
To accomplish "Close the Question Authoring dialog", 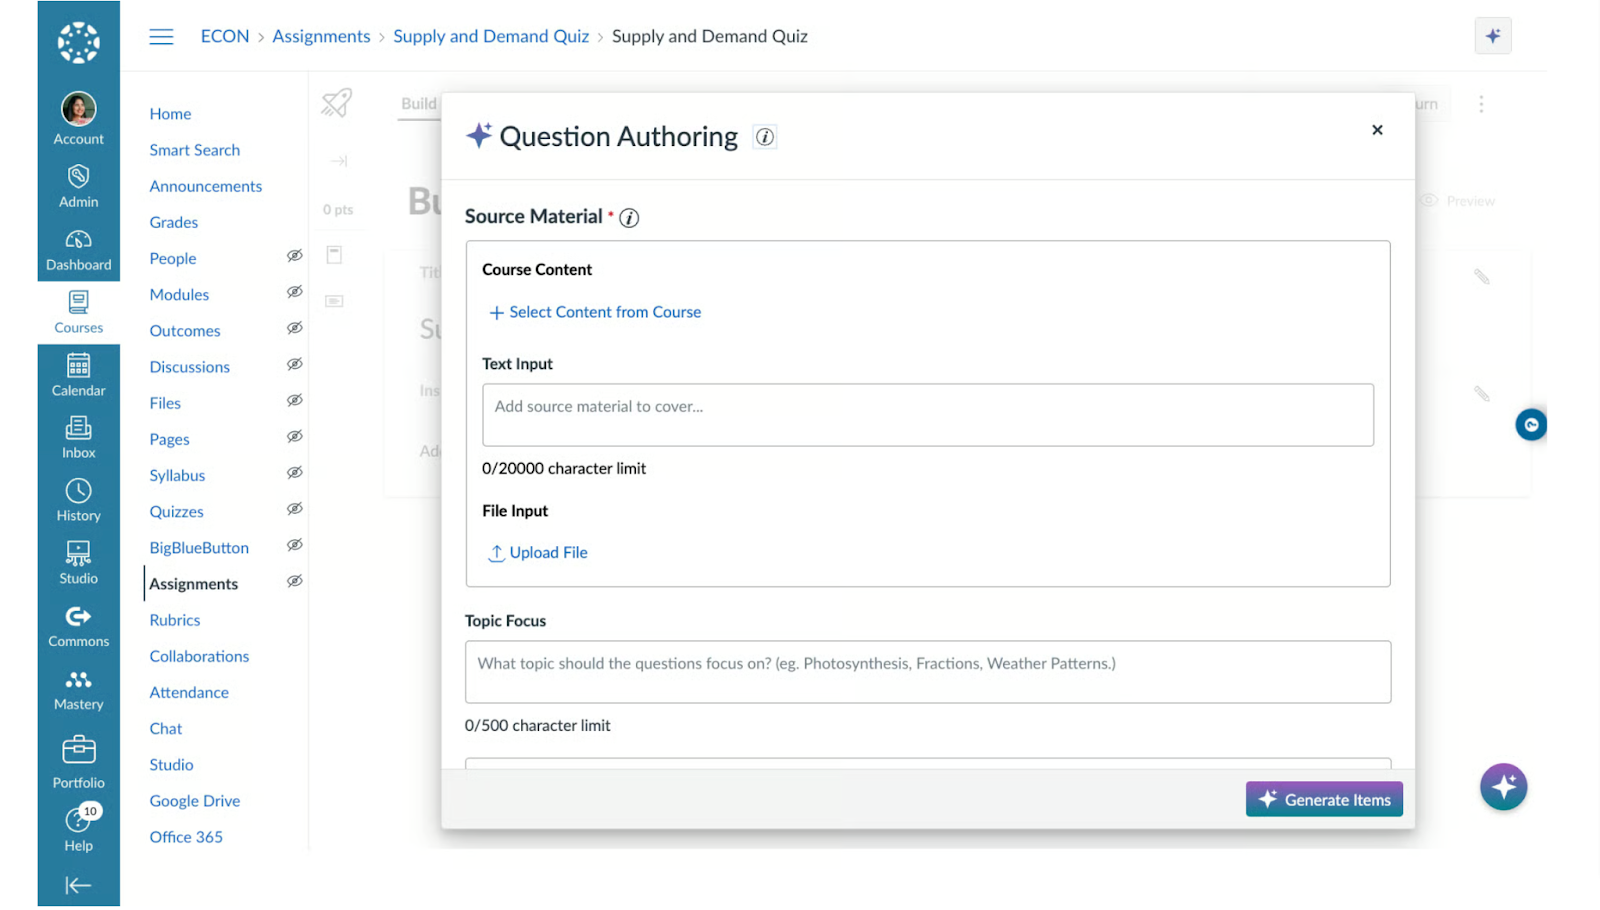I will [x=1377, y=130].
